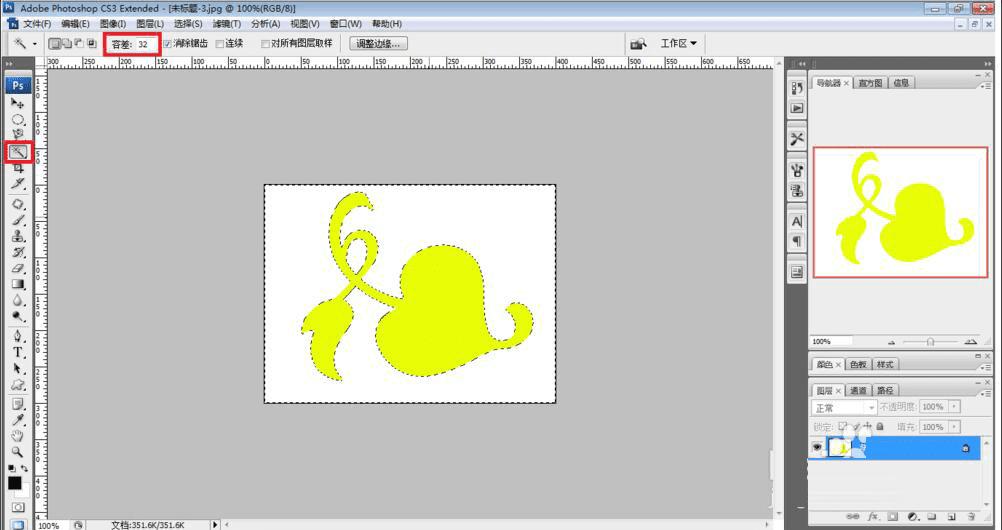Toggle lock image pixels brush icon
The height and width of the screenshot is (530, 1002).
[856, 426]
